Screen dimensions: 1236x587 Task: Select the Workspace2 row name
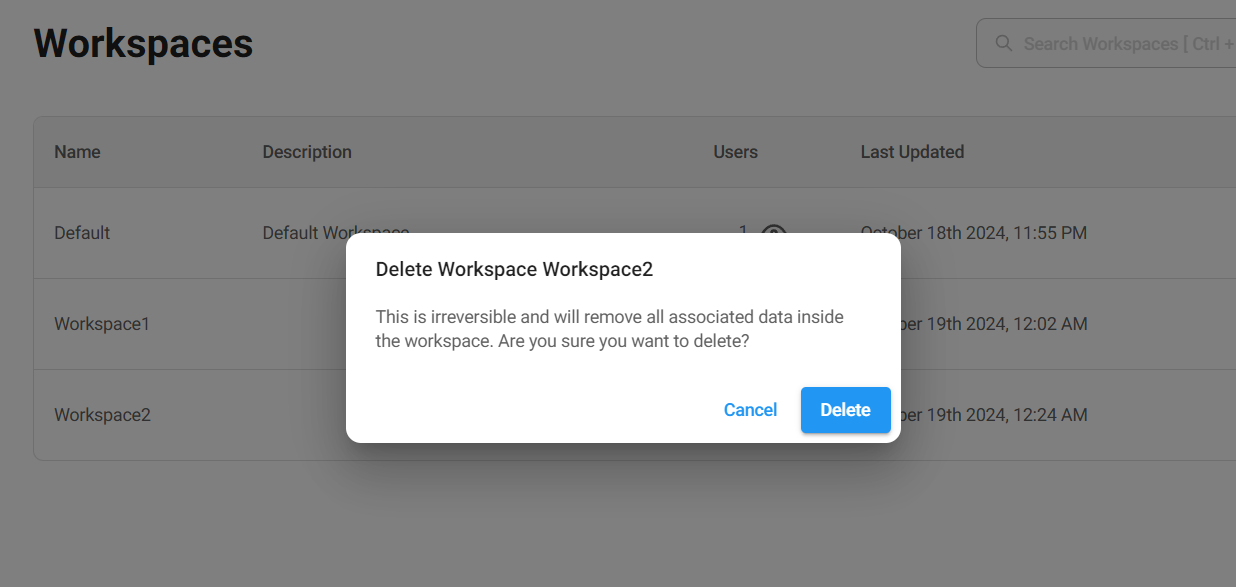(x=102, y=415)
